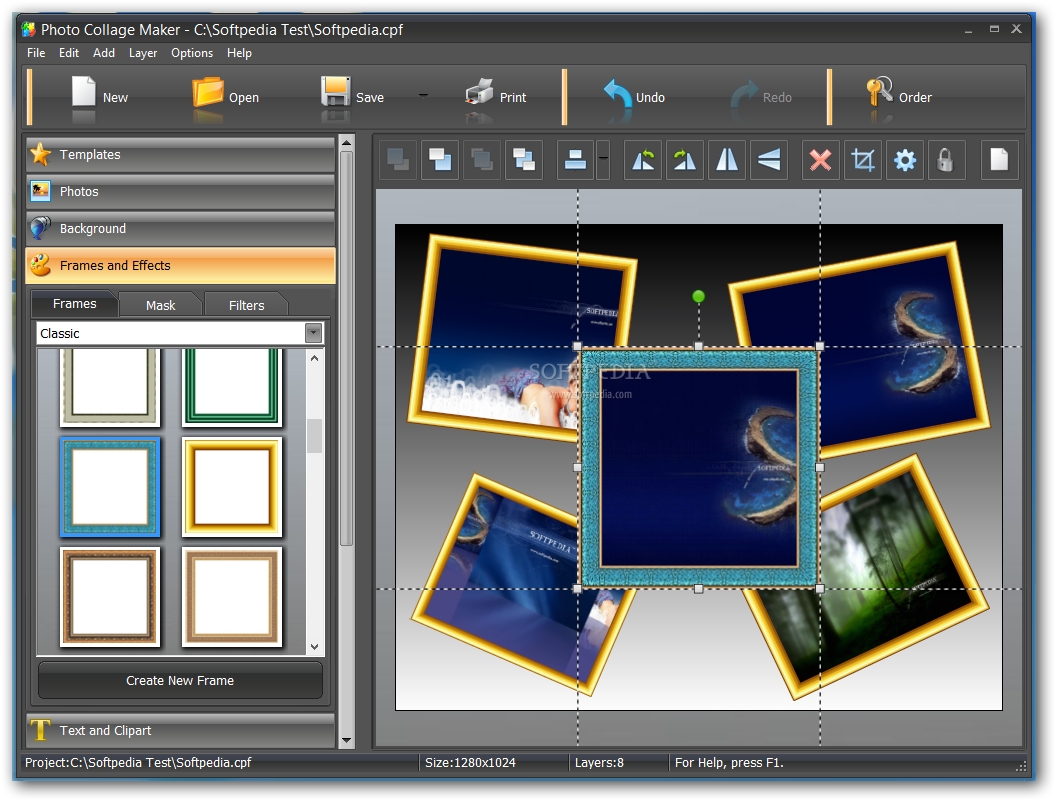Apply the teal patterned frame thumbnail
1056x801 pixels.
[110, 487]
